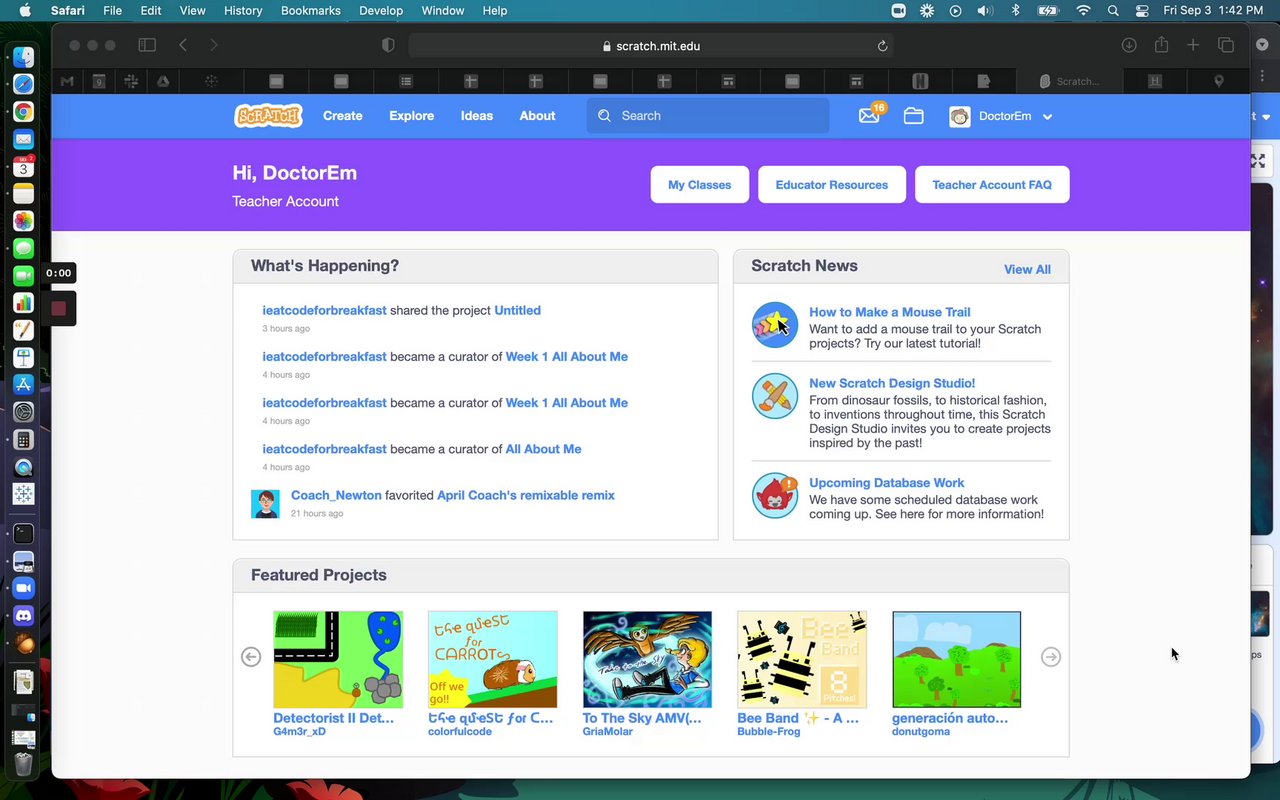Open the My Stuff folder icon
1280x800 pixels.
(913, 116)
